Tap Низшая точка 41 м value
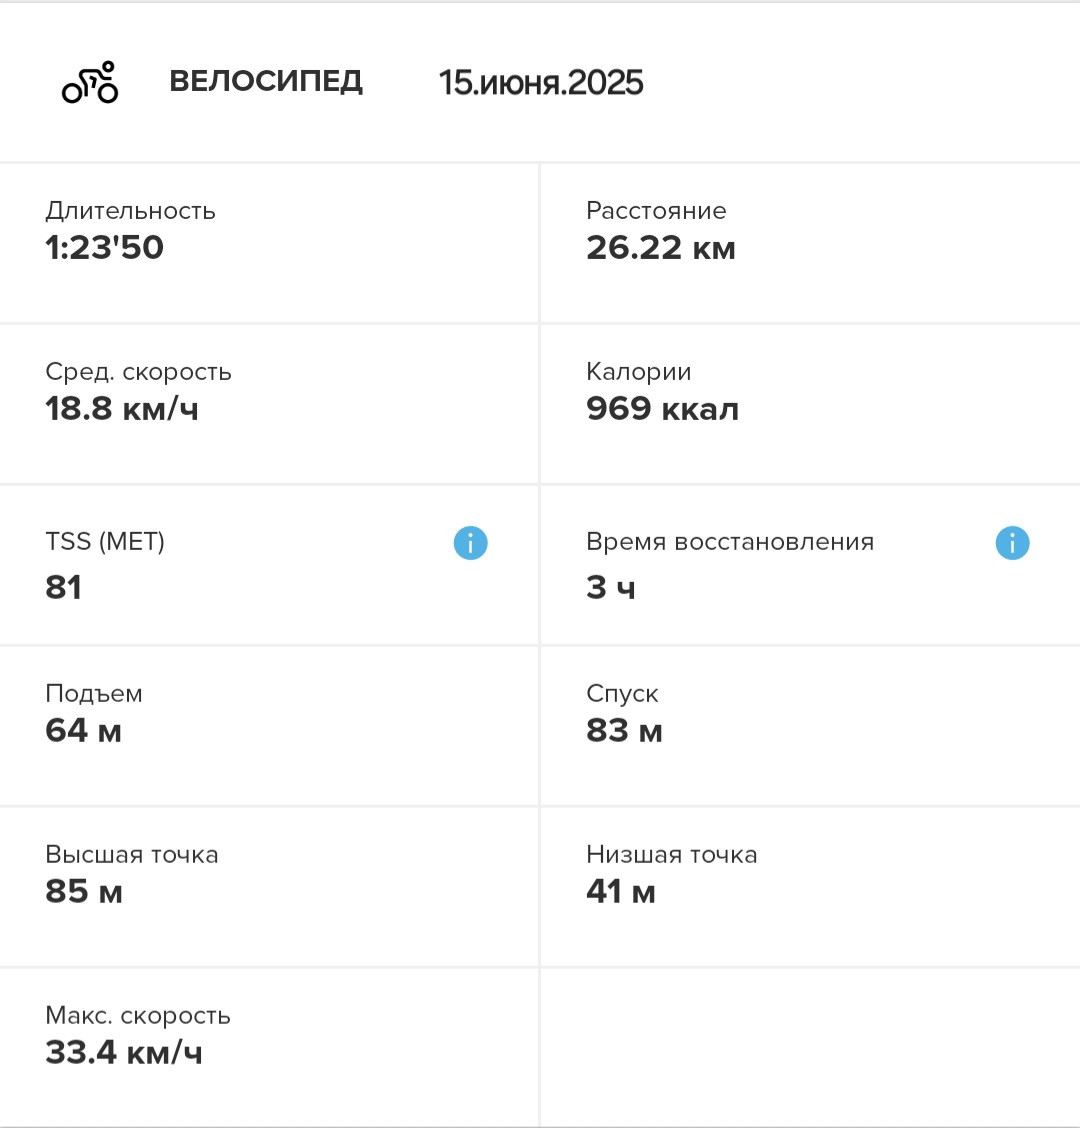 [621, 891]
